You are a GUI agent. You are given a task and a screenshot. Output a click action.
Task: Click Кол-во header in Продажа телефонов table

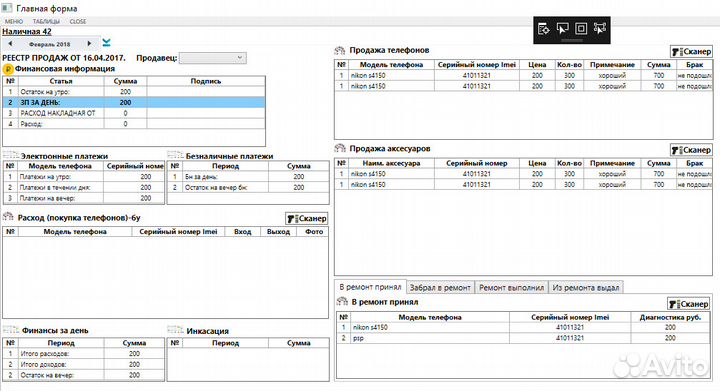[x=569, y=65]
